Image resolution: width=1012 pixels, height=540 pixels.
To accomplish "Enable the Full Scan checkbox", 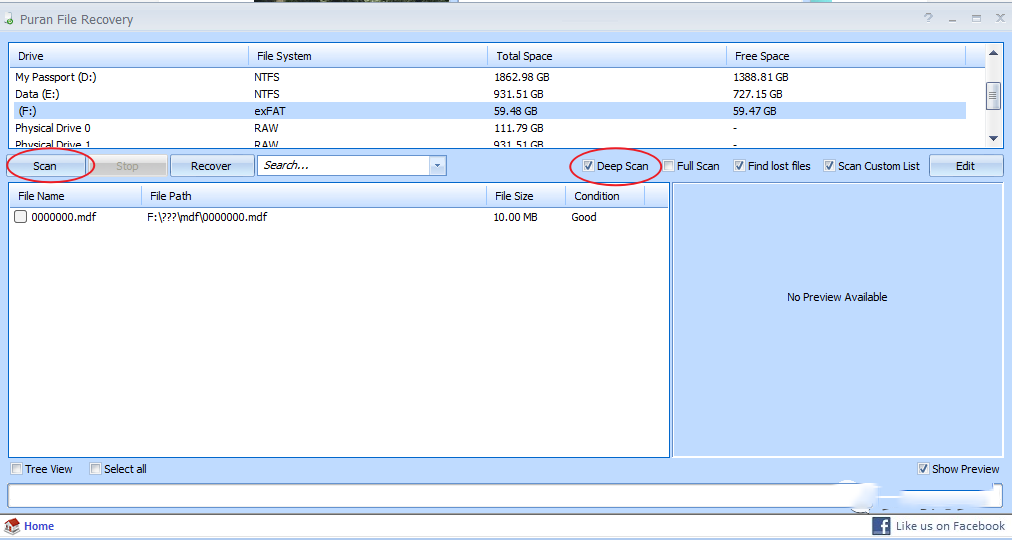I will (669, 166).
